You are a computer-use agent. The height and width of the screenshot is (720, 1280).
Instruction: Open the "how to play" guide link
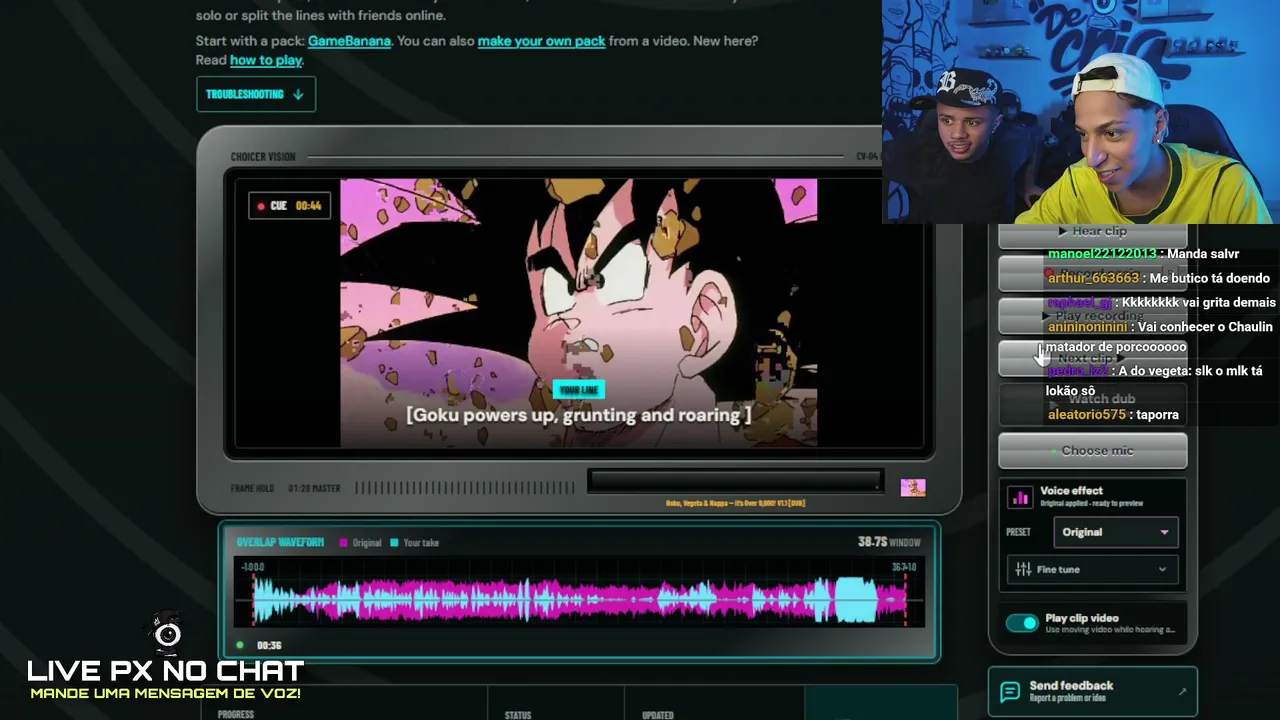[x=266, y=60]
